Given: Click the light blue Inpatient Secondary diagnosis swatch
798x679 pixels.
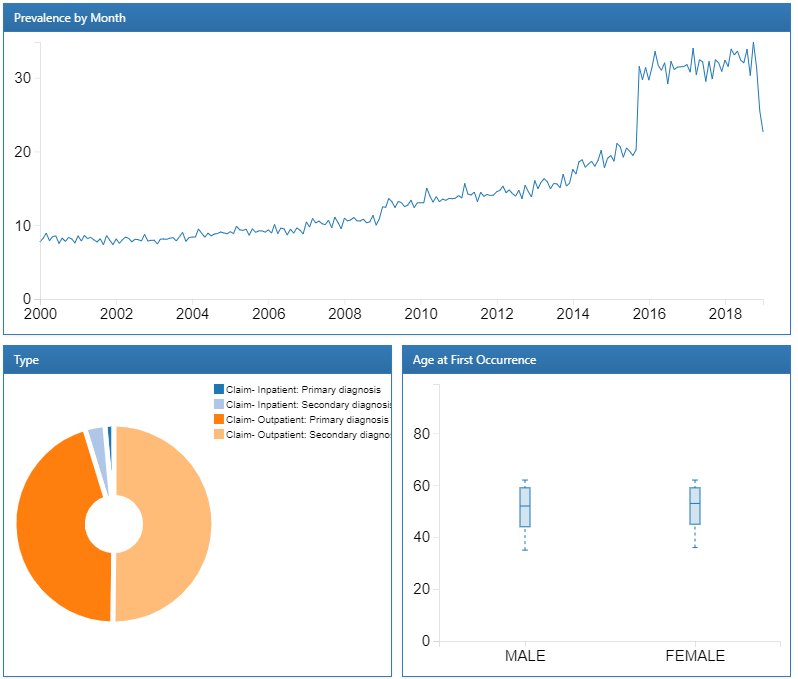Looking at the screenshot, I should tap(219, 404).
